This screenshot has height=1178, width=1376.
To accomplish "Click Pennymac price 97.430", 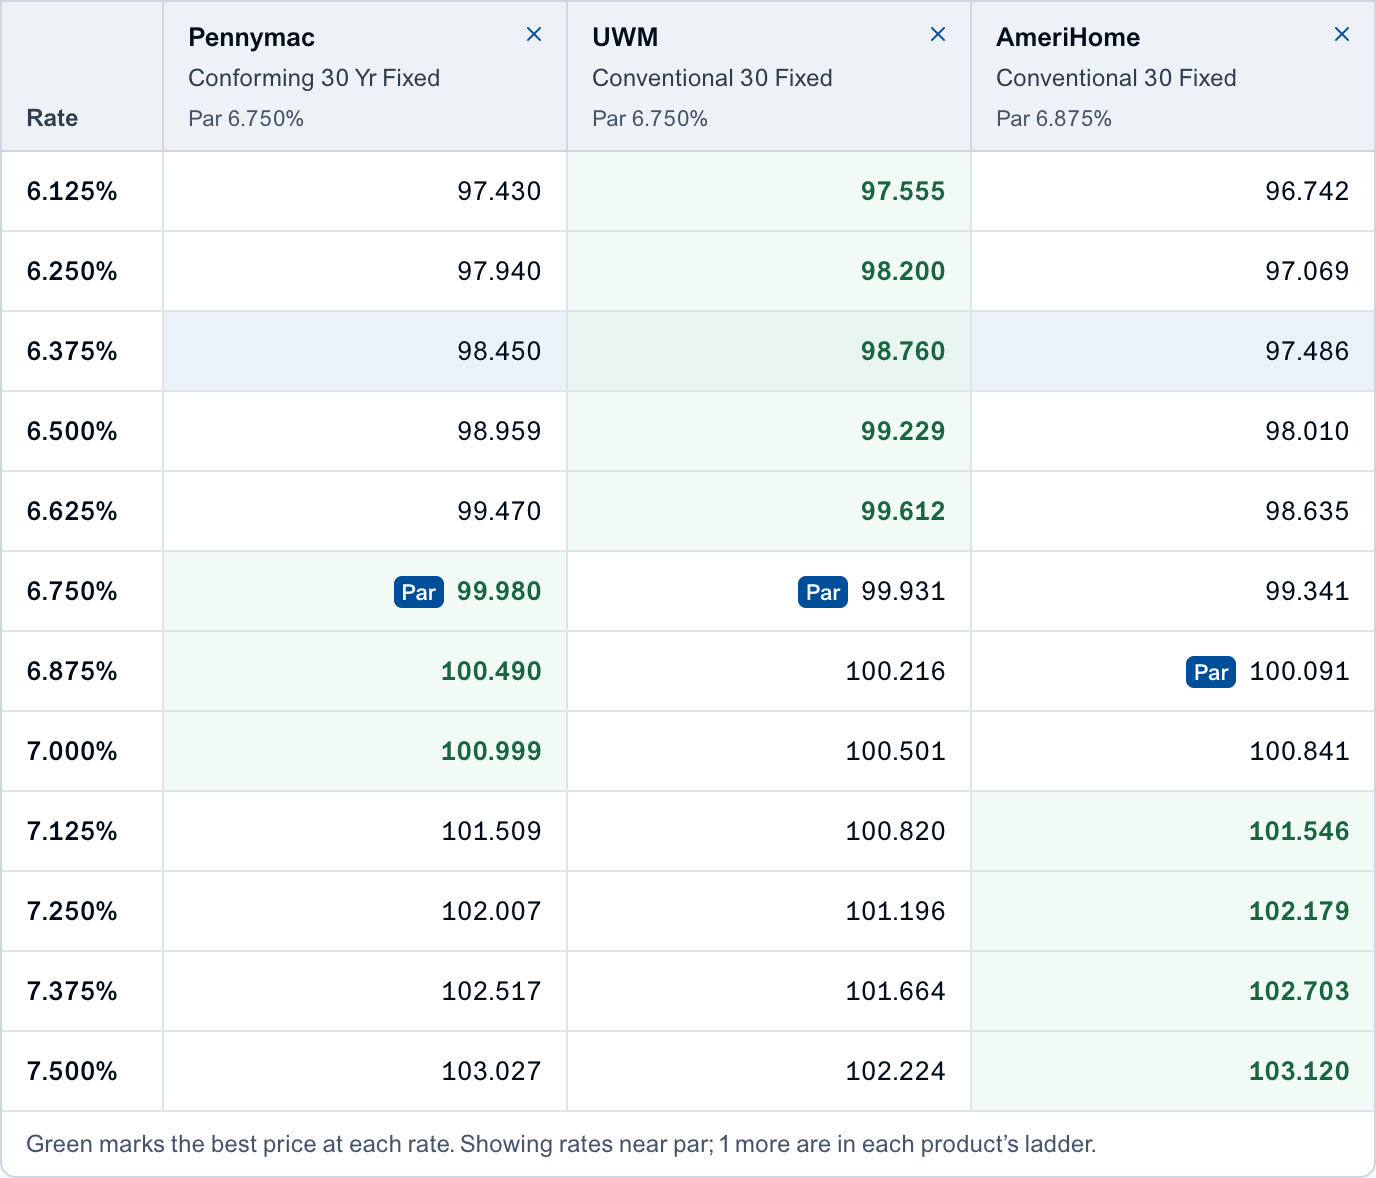I will click(x=499, y=191).
